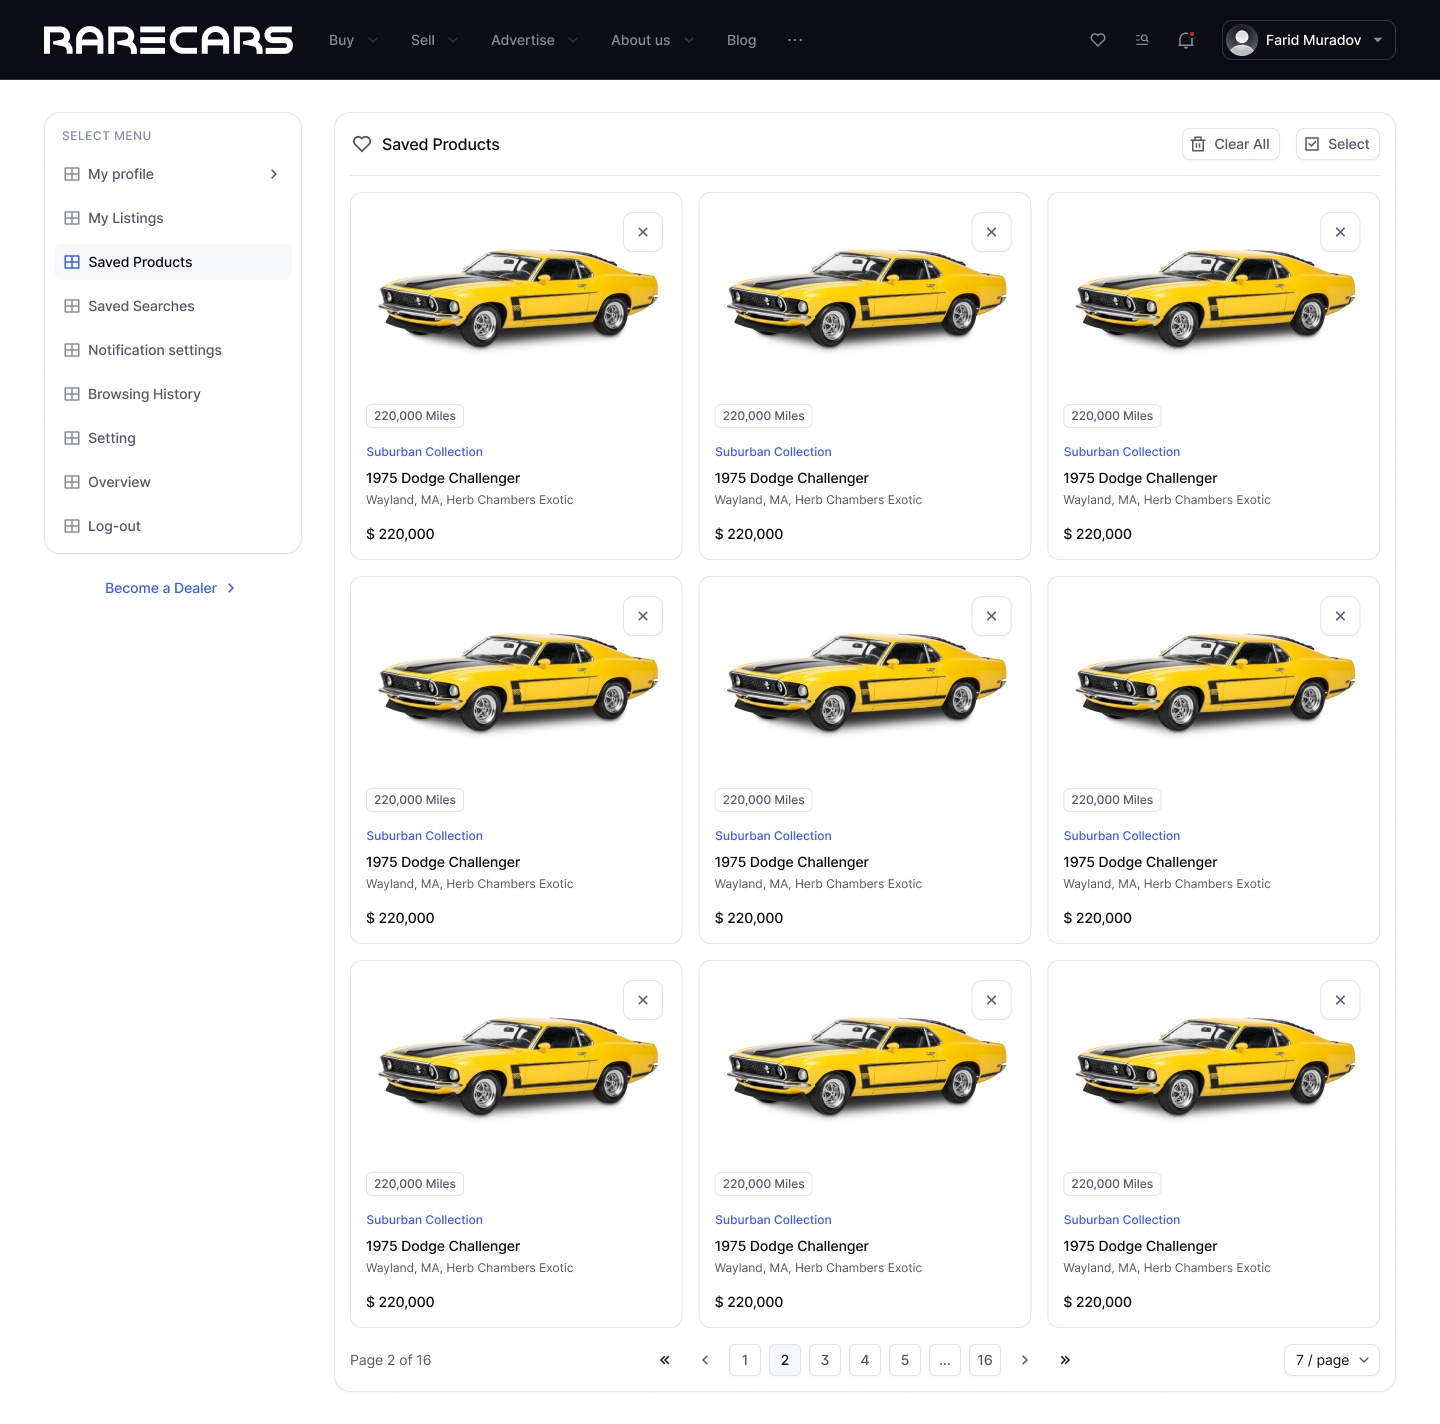Click Log-out in the sidebar
1440x1424 pixels.
pos(173,526)
